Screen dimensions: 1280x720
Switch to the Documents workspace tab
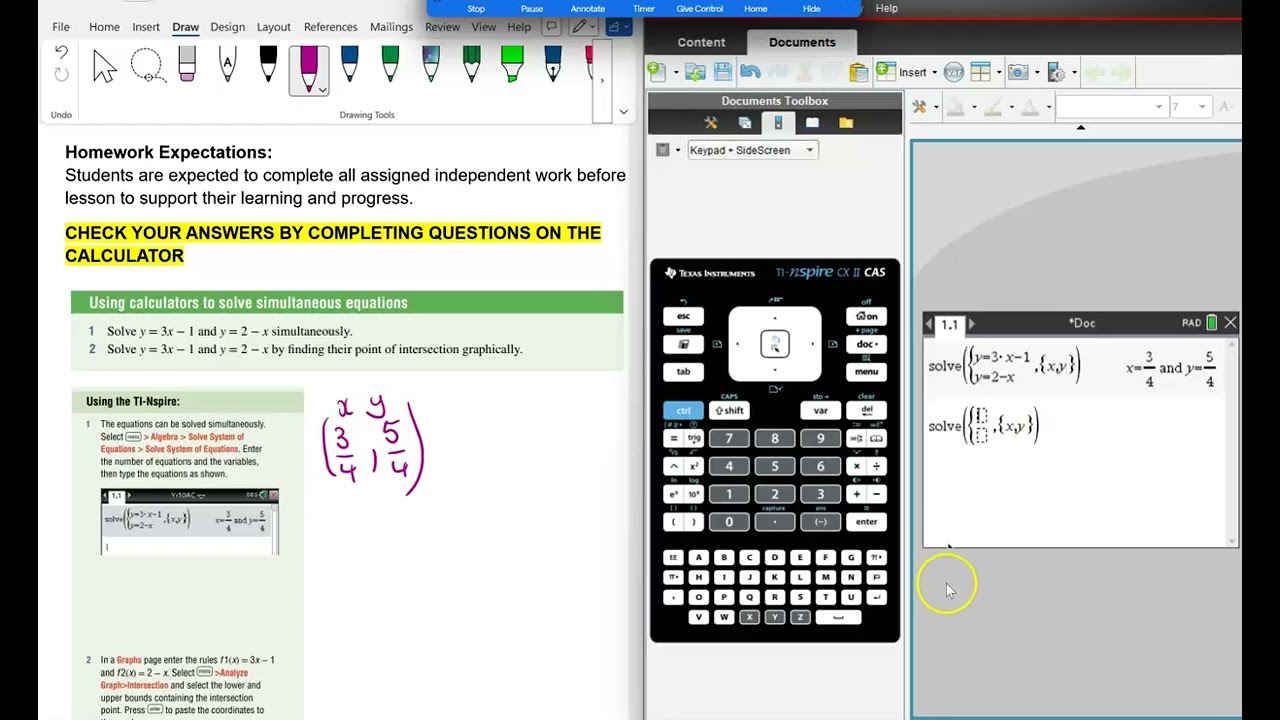[x=802, y=42]
